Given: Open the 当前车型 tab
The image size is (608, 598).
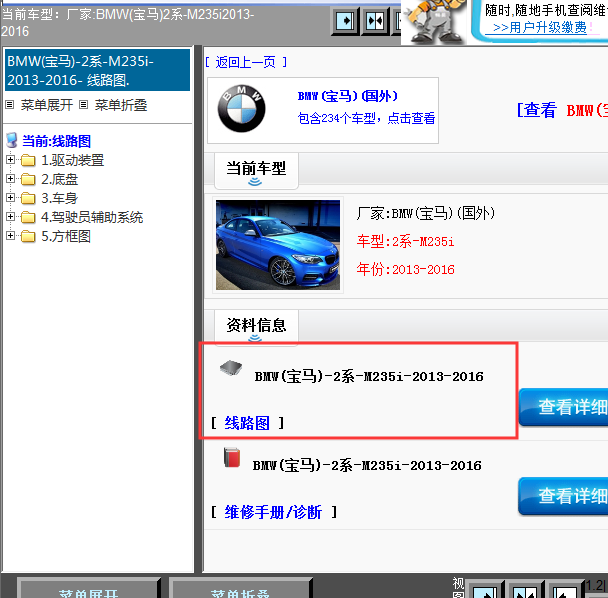Looking at the screenshot, I should pyautogui.click(x=256, y=171).
